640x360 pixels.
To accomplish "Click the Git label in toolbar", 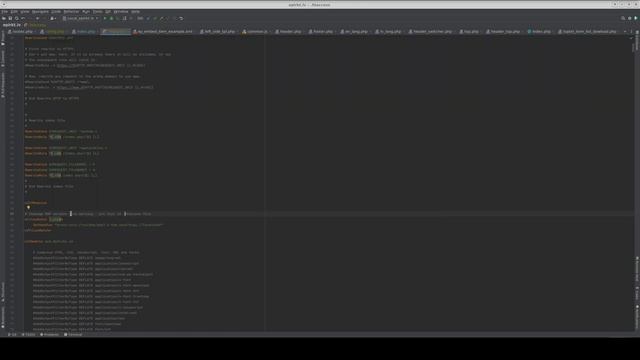I will point(140,18).
